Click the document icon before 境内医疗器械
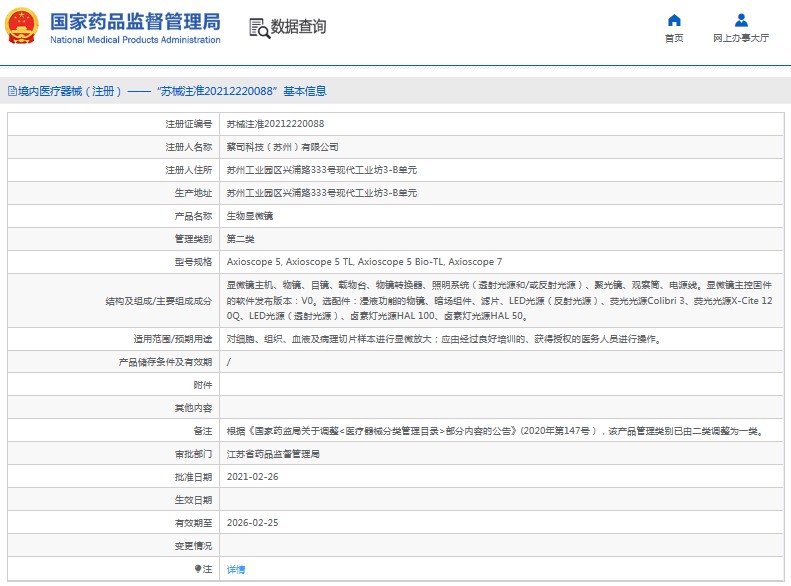Screen dimensions: 791x586 point(12,91)
